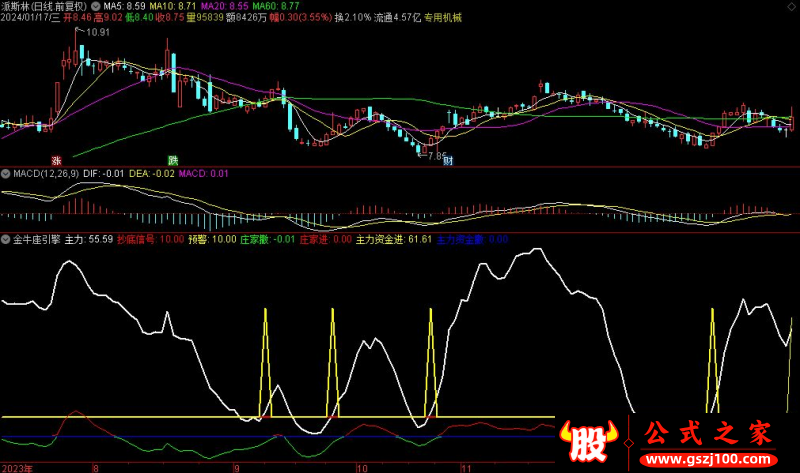This screenshot has height=473, width=800.
Task: Select the MA5 moving average label
Action: point(128,6)
